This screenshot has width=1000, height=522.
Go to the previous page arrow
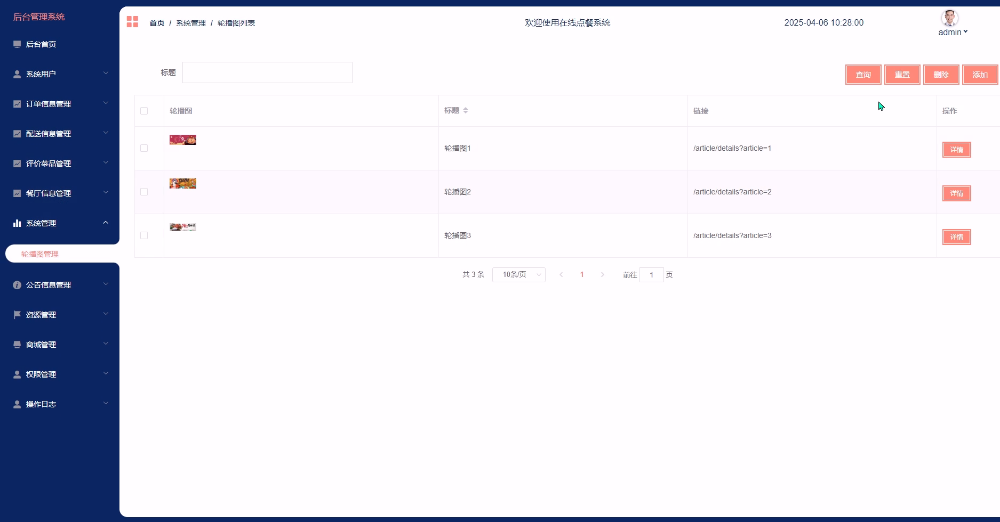pyautogui.click(x=561, y=274)
